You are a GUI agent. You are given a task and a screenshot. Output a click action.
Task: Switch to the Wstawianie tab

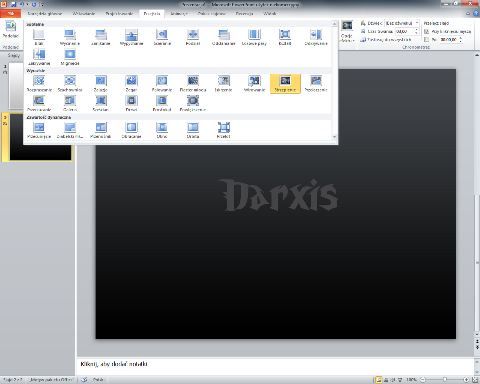84,14
